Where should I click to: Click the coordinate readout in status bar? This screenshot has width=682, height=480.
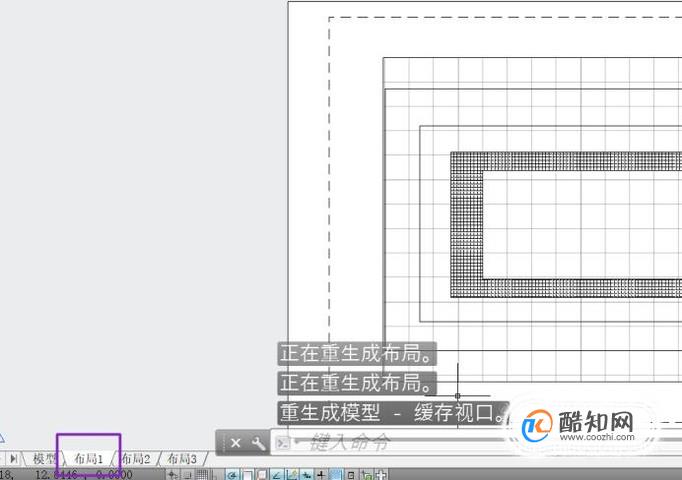point(66,474)
